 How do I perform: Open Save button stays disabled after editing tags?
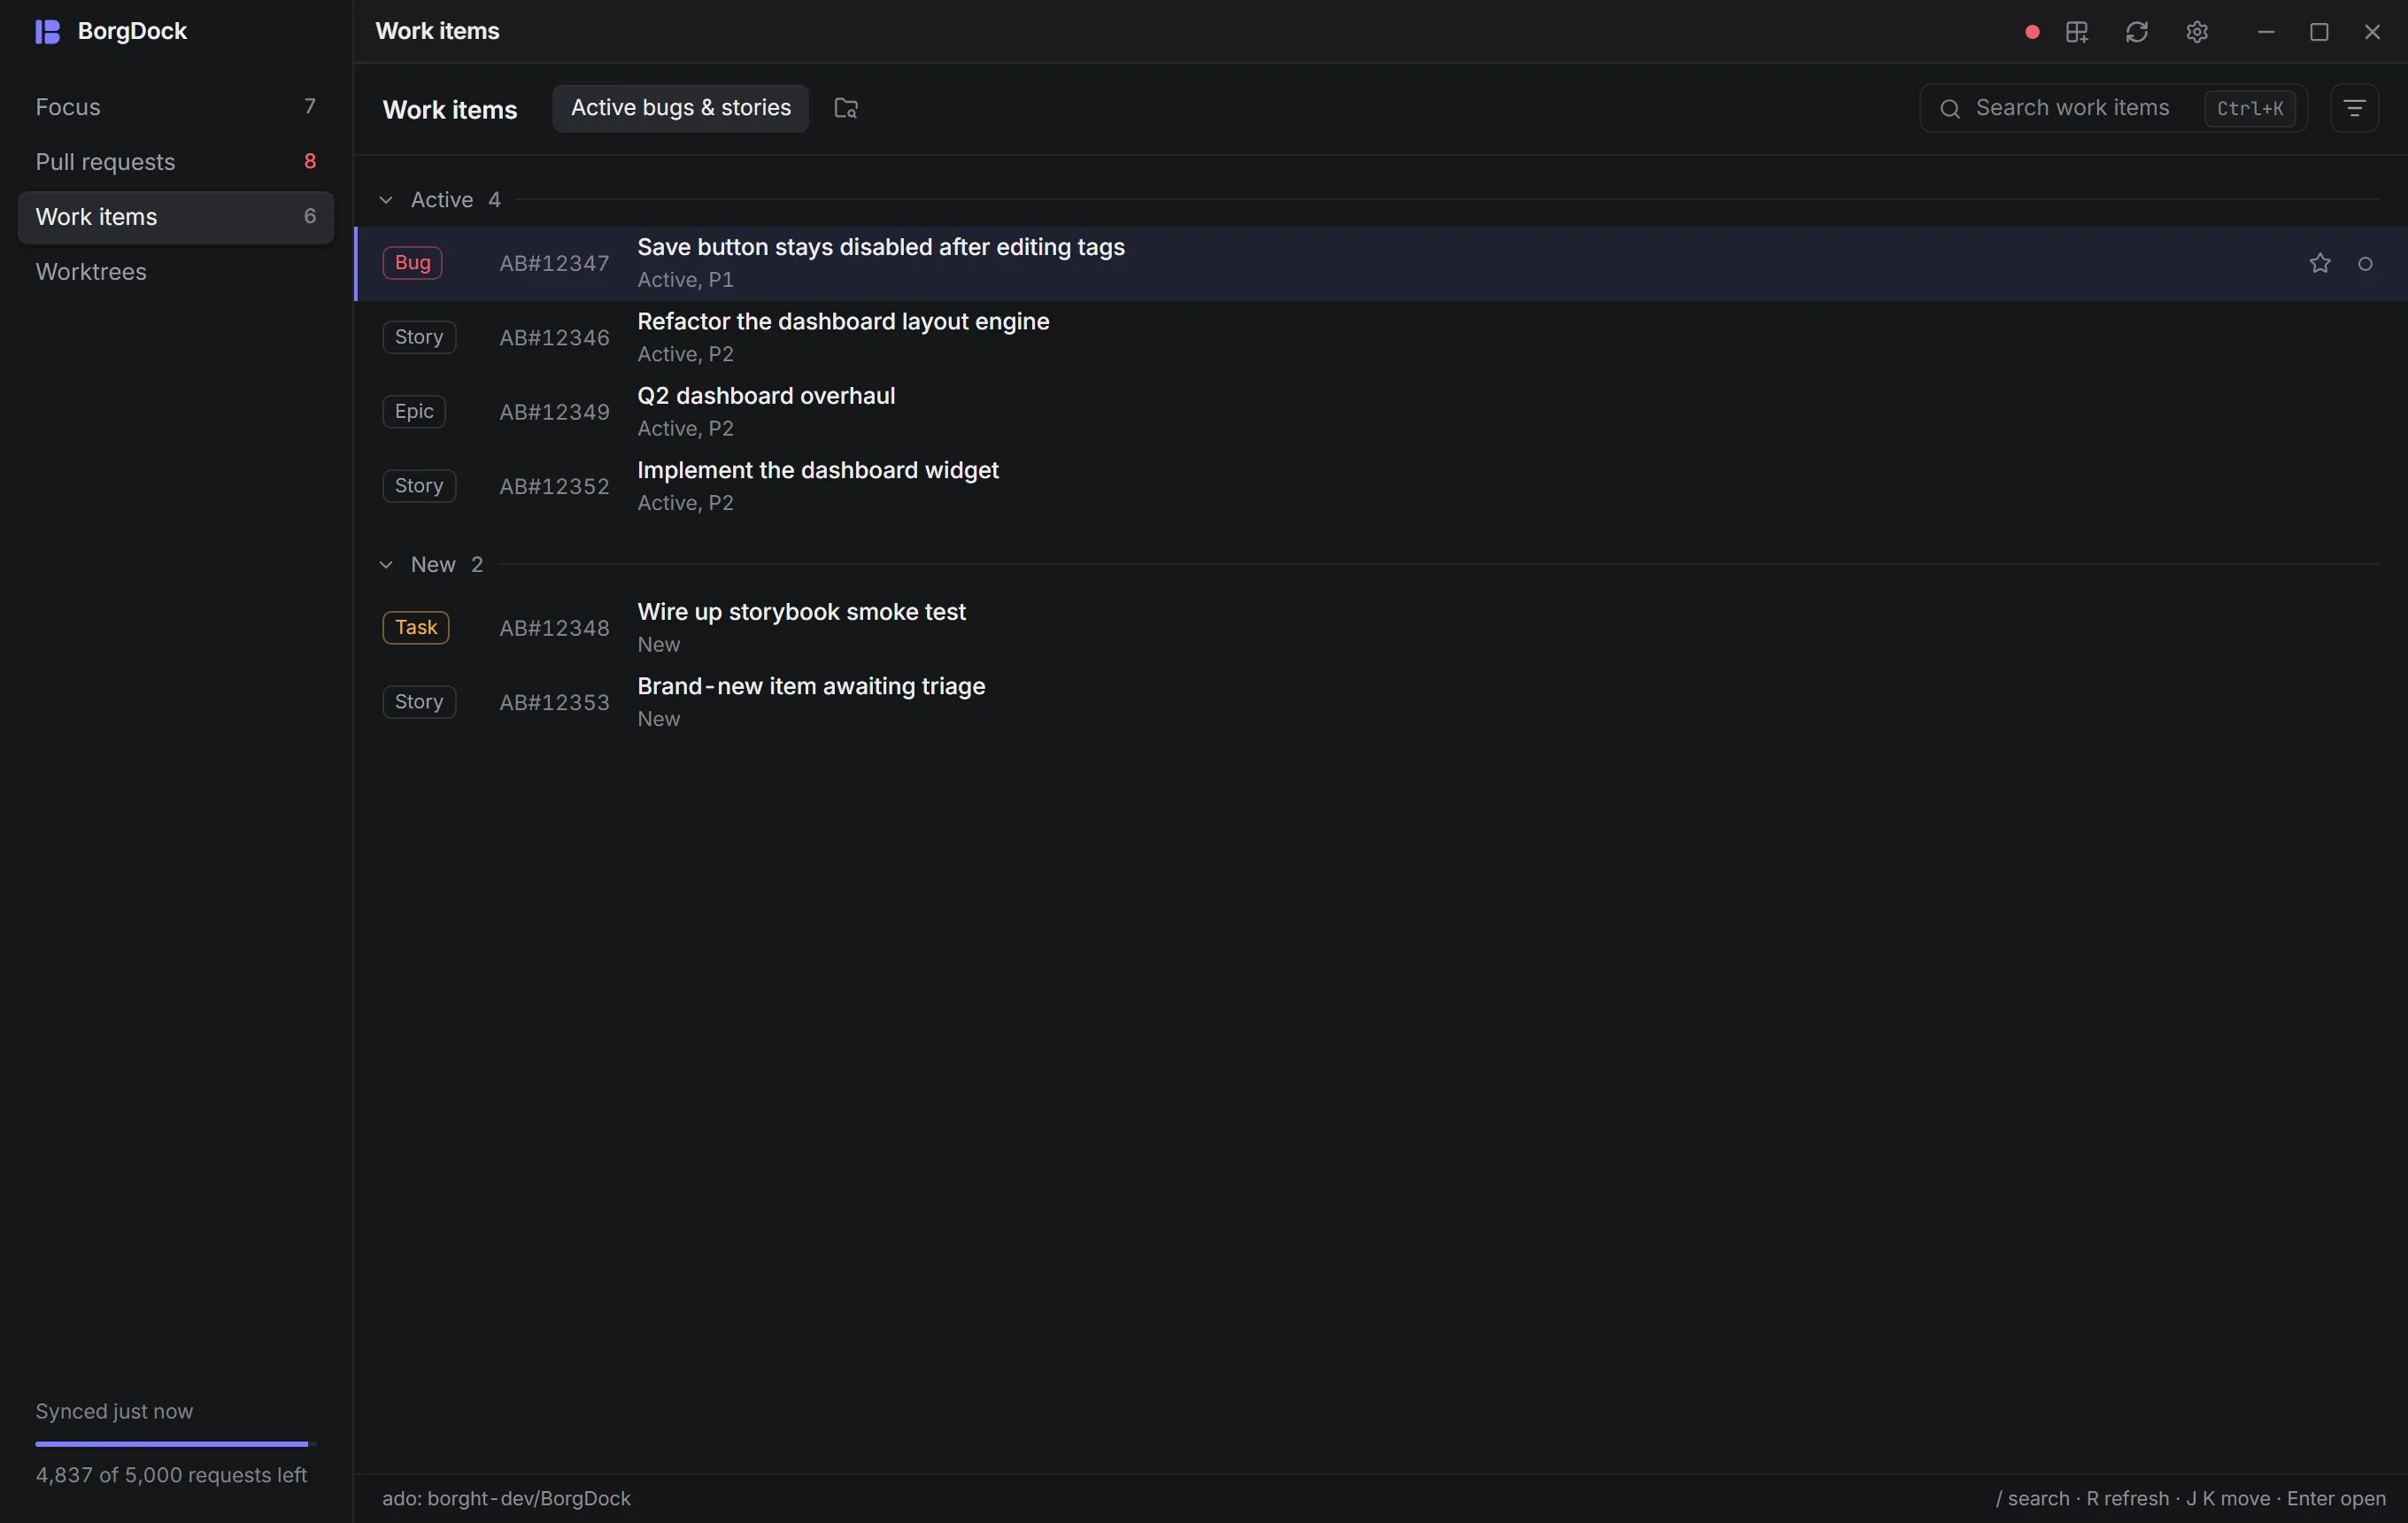[1381, 263]
